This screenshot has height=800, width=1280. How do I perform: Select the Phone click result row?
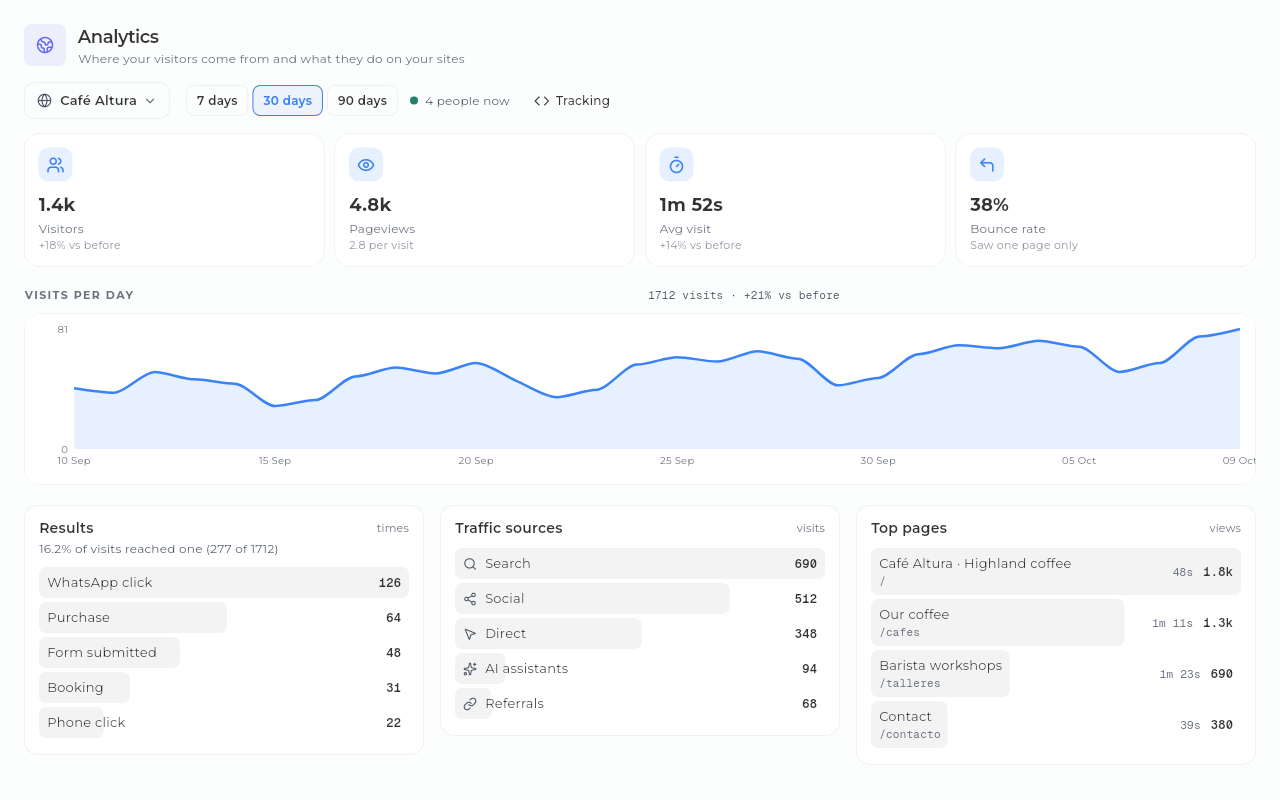[224, 723]
